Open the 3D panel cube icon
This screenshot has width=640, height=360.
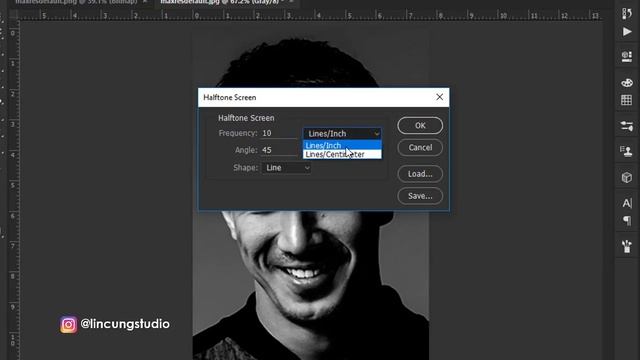627,178
